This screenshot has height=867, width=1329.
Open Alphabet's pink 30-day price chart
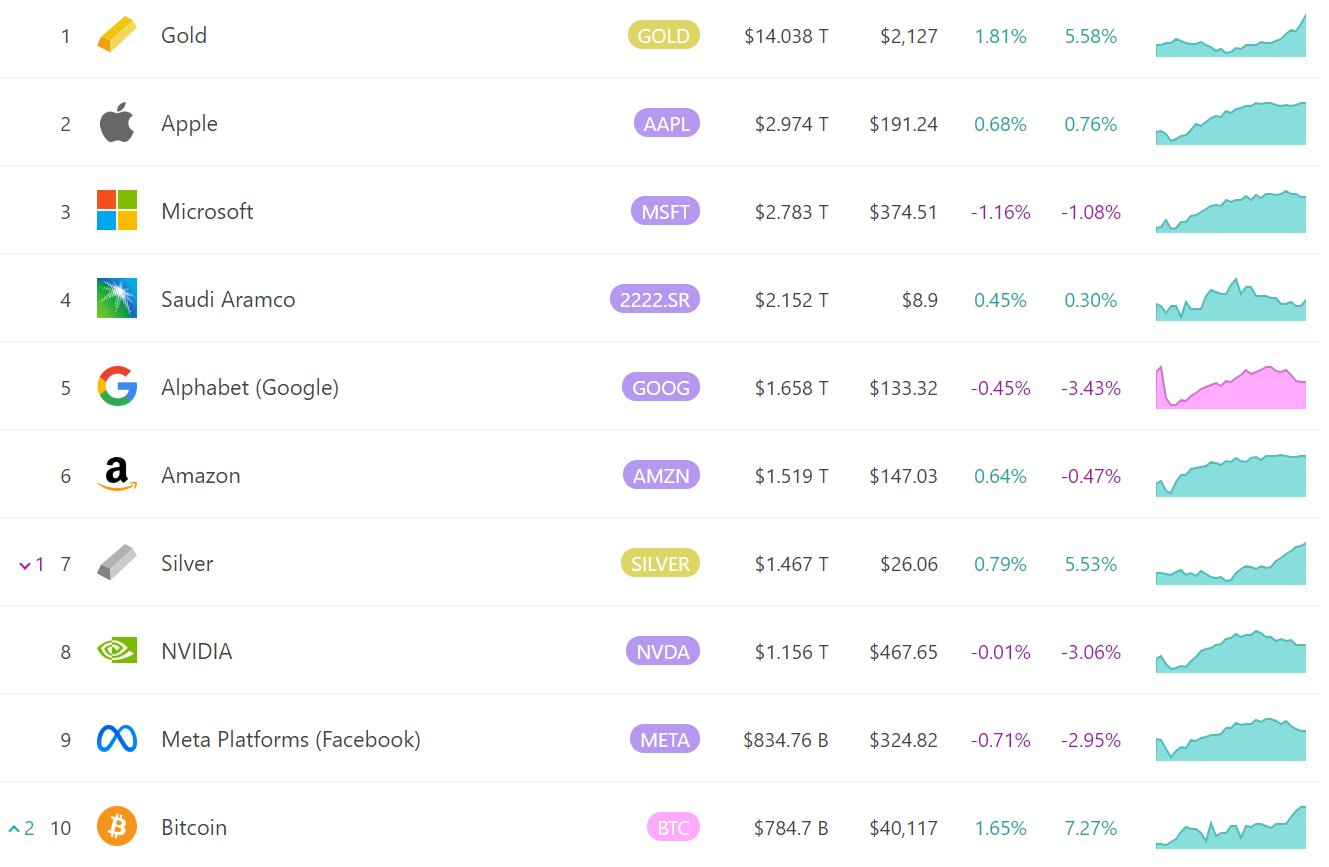pos(1230,387)
